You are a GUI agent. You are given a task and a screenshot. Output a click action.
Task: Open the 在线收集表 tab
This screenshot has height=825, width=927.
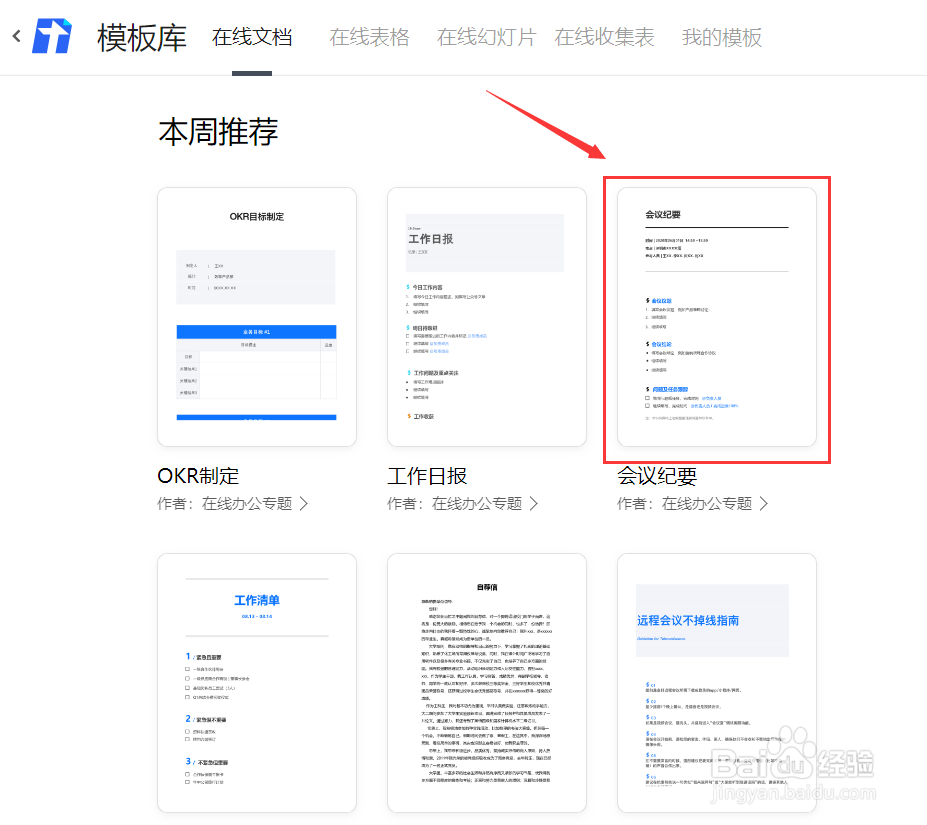604,36
